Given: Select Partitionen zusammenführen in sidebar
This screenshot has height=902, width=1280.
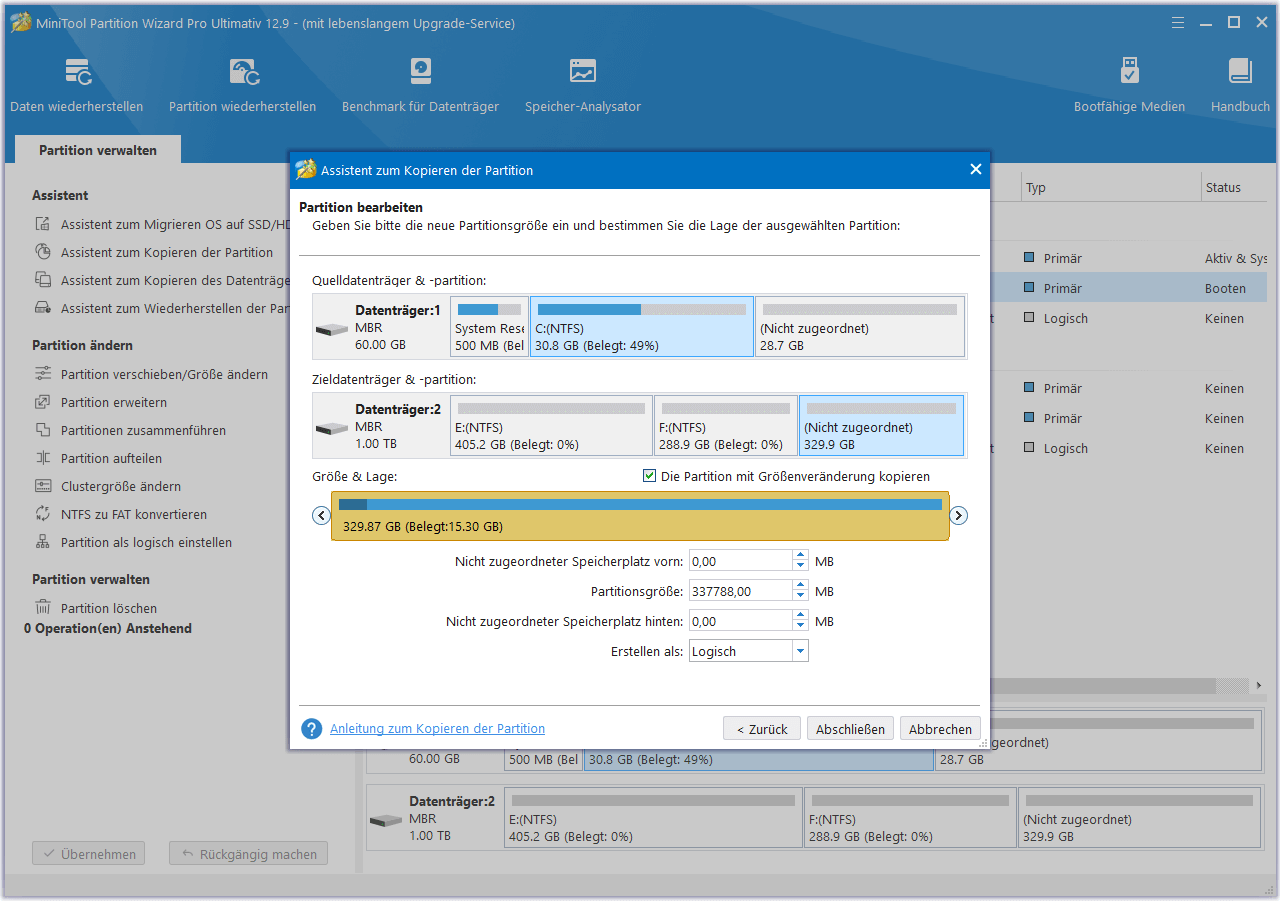Looking at the screenshot, I should [143, 430].
